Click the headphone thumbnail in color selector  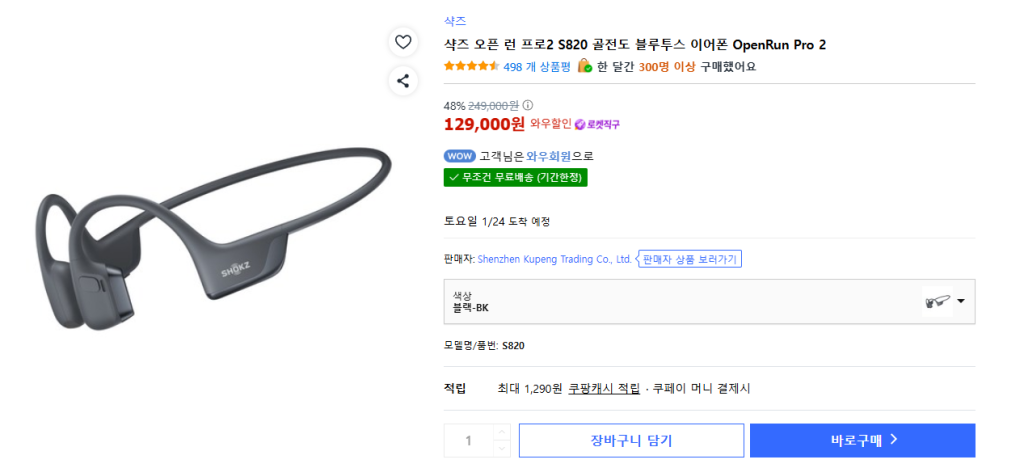tap(937, 301)
